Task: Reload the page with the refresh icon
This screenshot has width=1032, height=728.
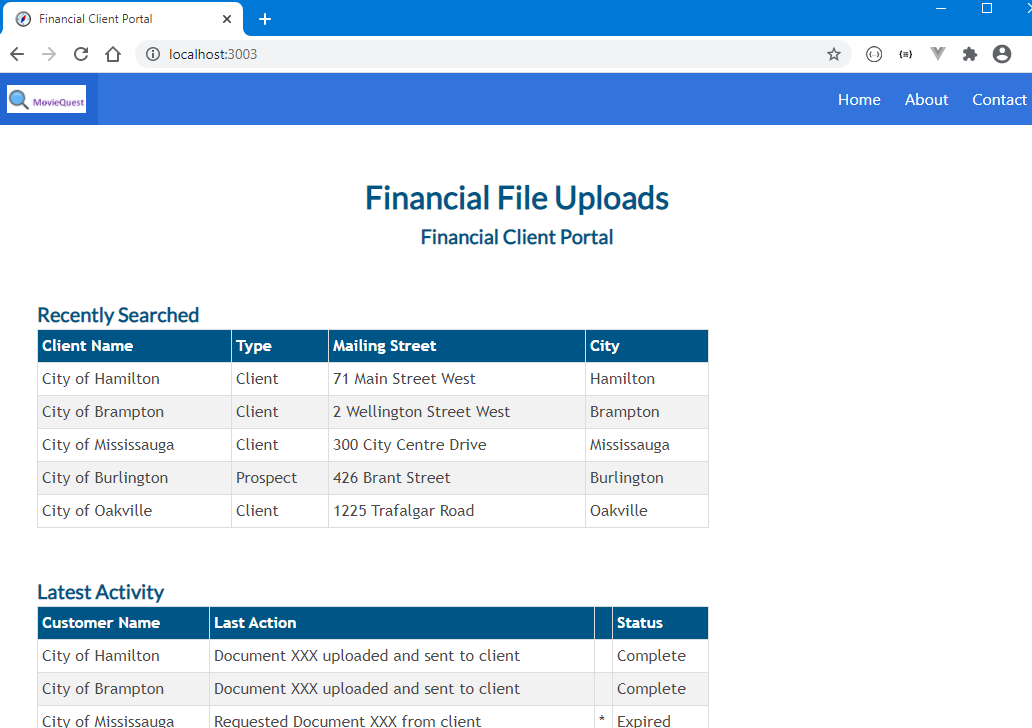Action: 80,54
